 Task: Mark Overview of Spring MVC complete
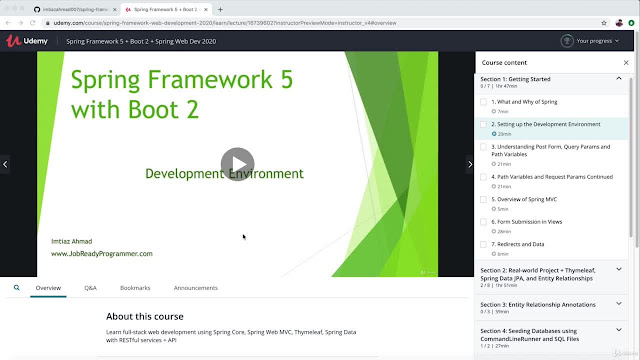coord(483,199)
